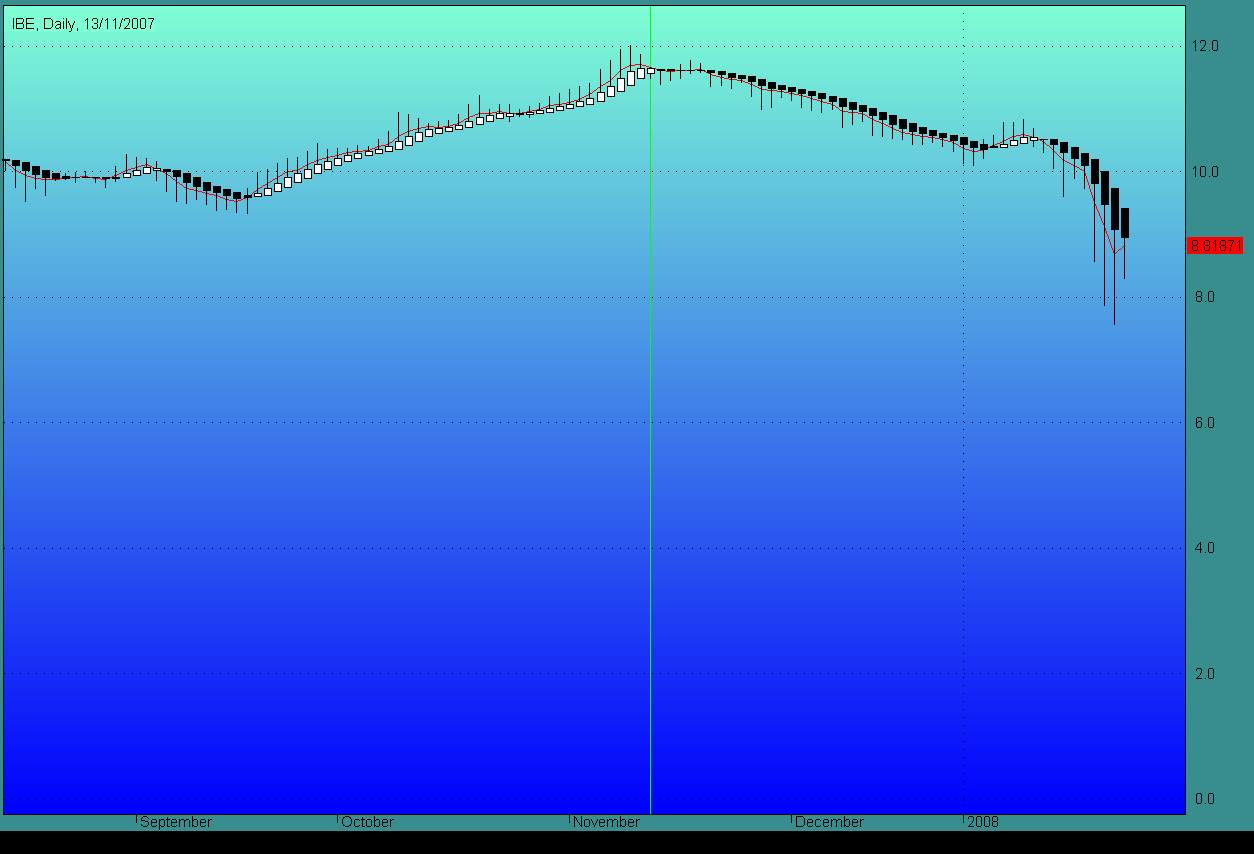Click the IBE, Daily chart title text

click(83, 24)
